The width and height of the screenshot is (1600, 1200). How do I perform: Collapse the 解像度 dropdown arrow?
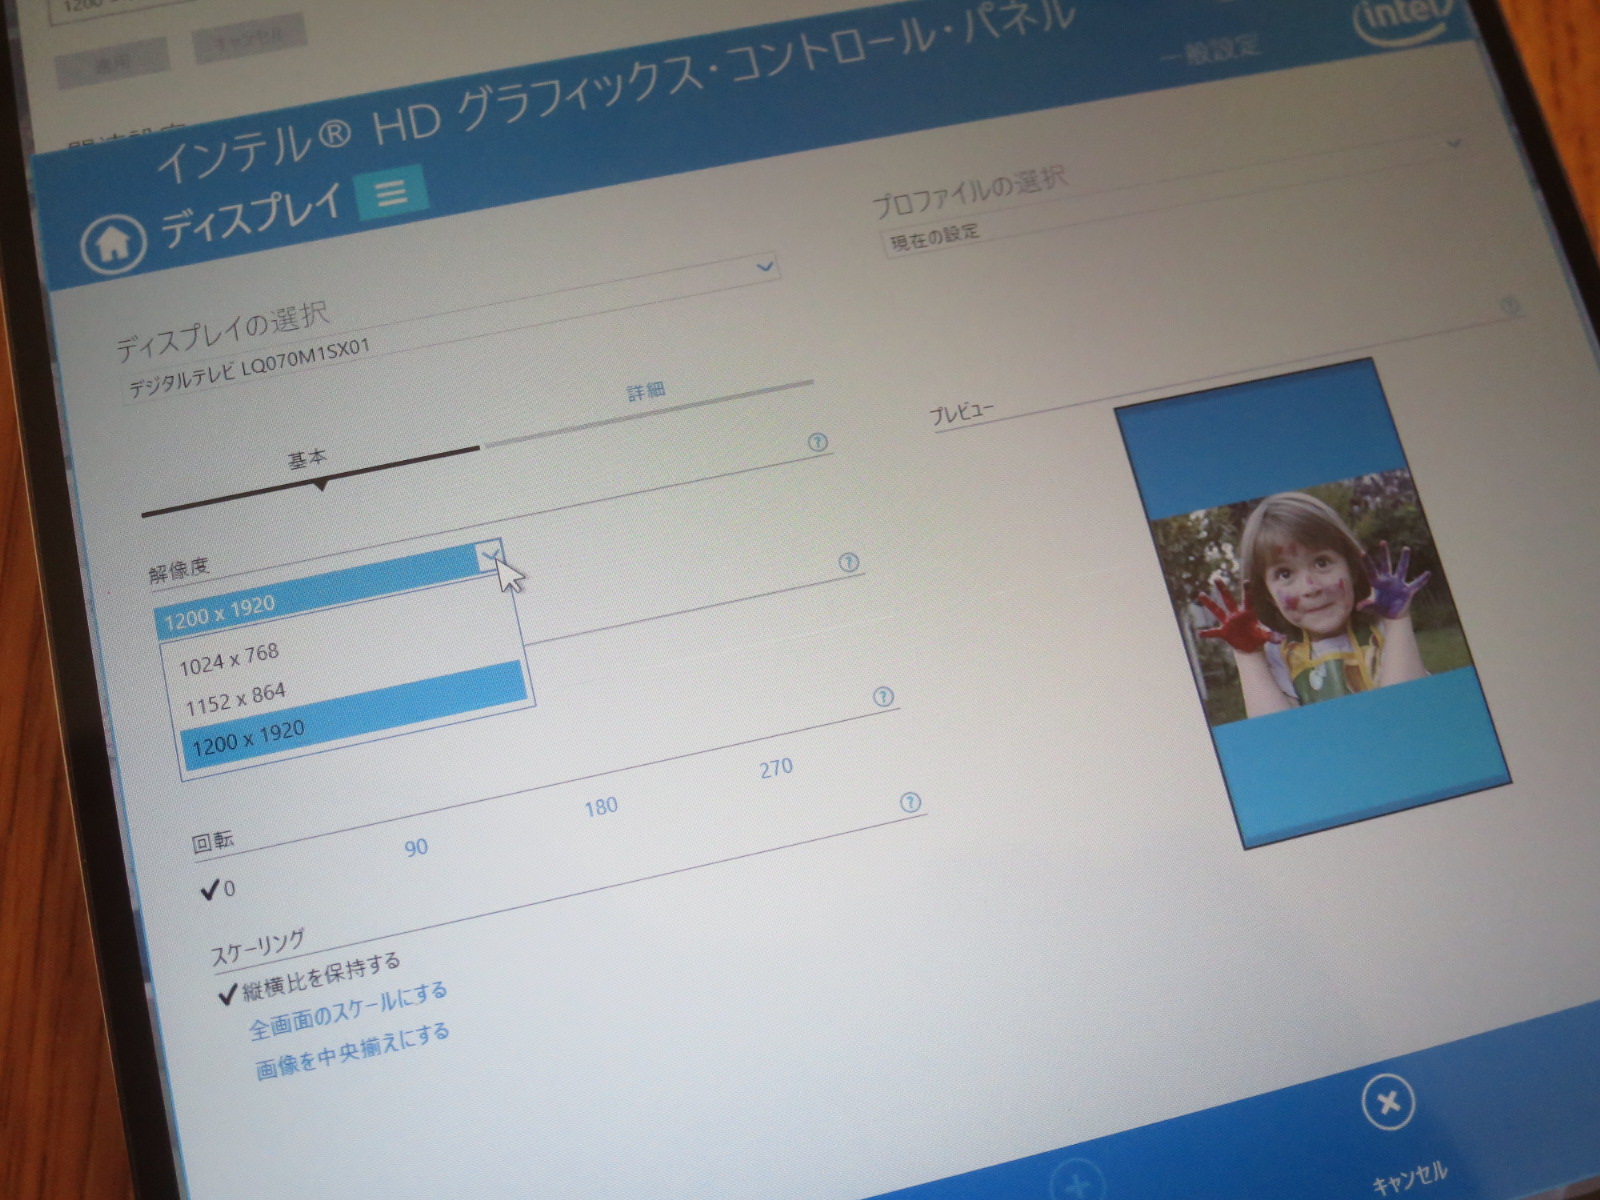tap(491, 555)
